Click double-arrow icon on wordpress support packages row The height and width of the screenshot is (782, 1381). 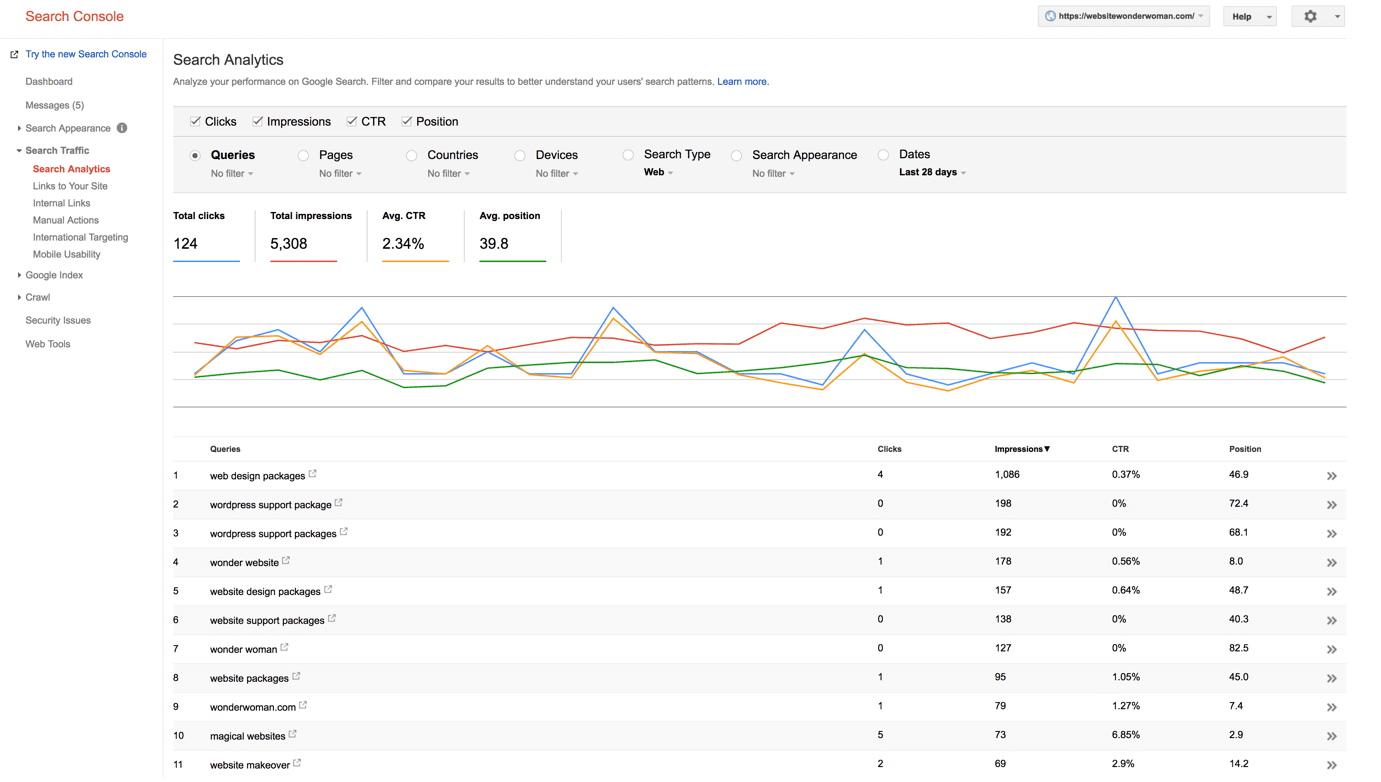pyautogui.click(x=1332, y=534)
